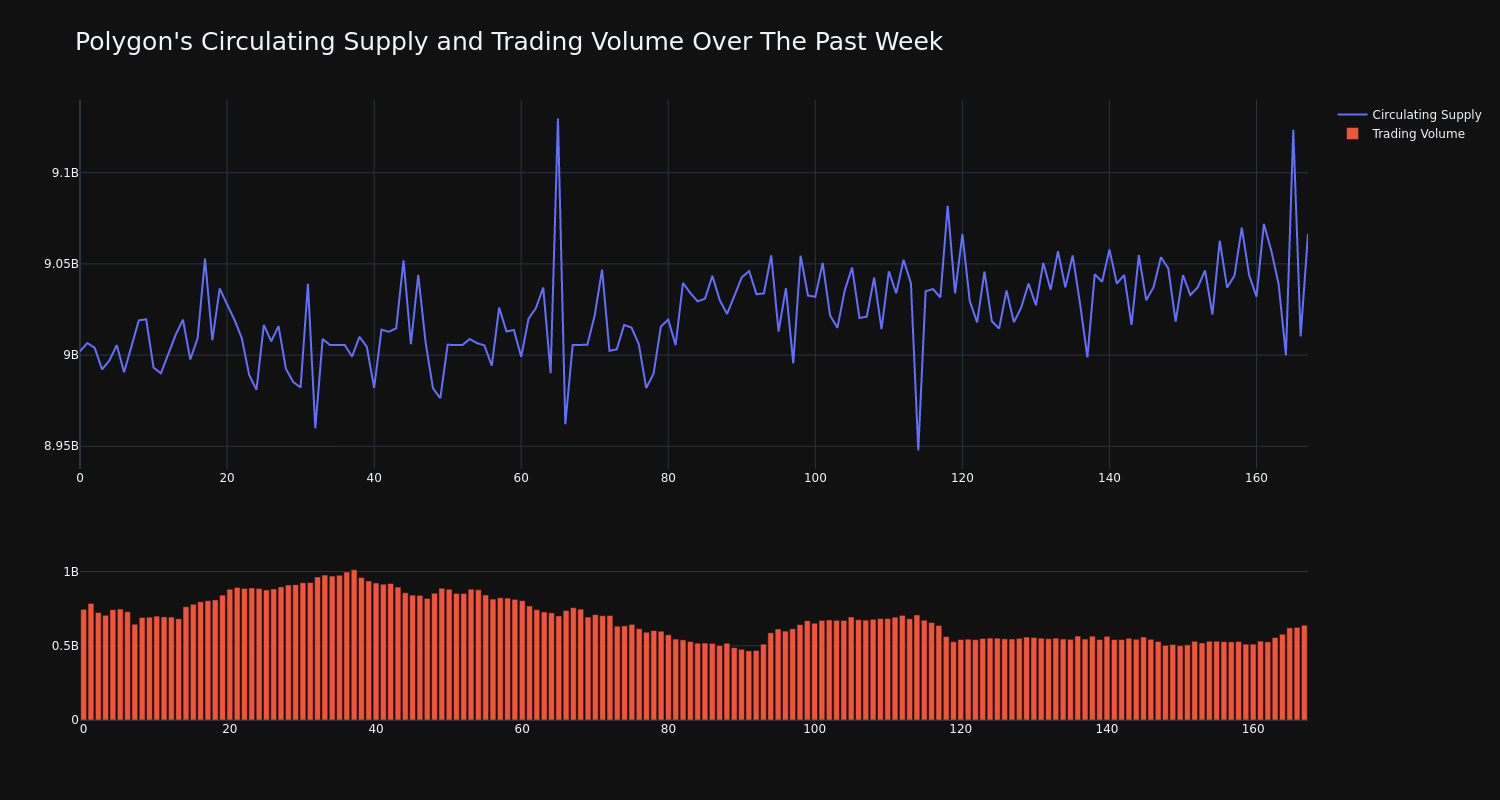Click the 40 tick label under volume chart
This screenshot has height=800, width=1500.
point(376,729)
